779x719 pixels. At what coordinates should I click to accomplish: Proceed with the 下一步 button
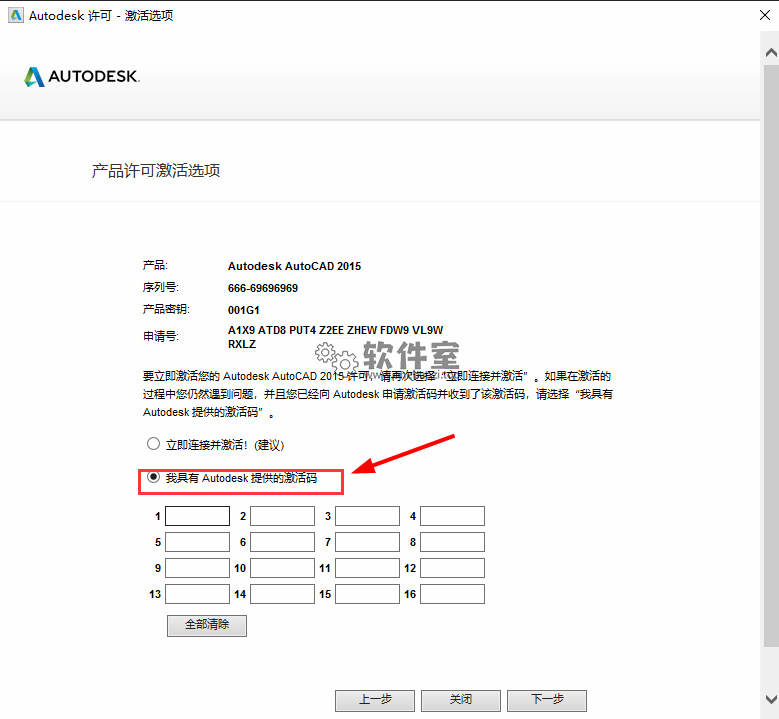[x=547, y=700]
